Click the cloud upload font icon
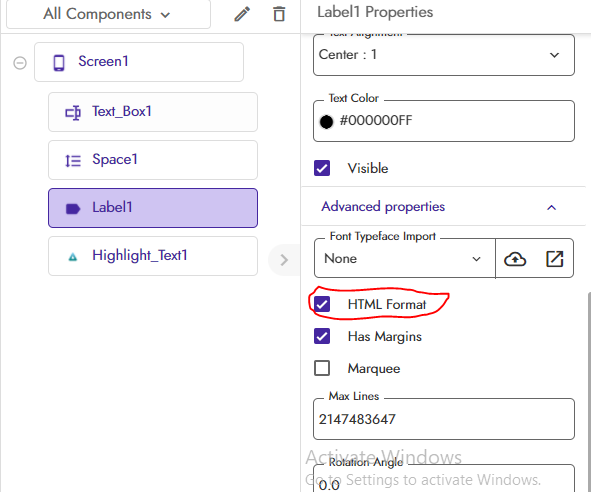Screen dimensions: 591x492 pyautogui.click(x=515, y=259)
